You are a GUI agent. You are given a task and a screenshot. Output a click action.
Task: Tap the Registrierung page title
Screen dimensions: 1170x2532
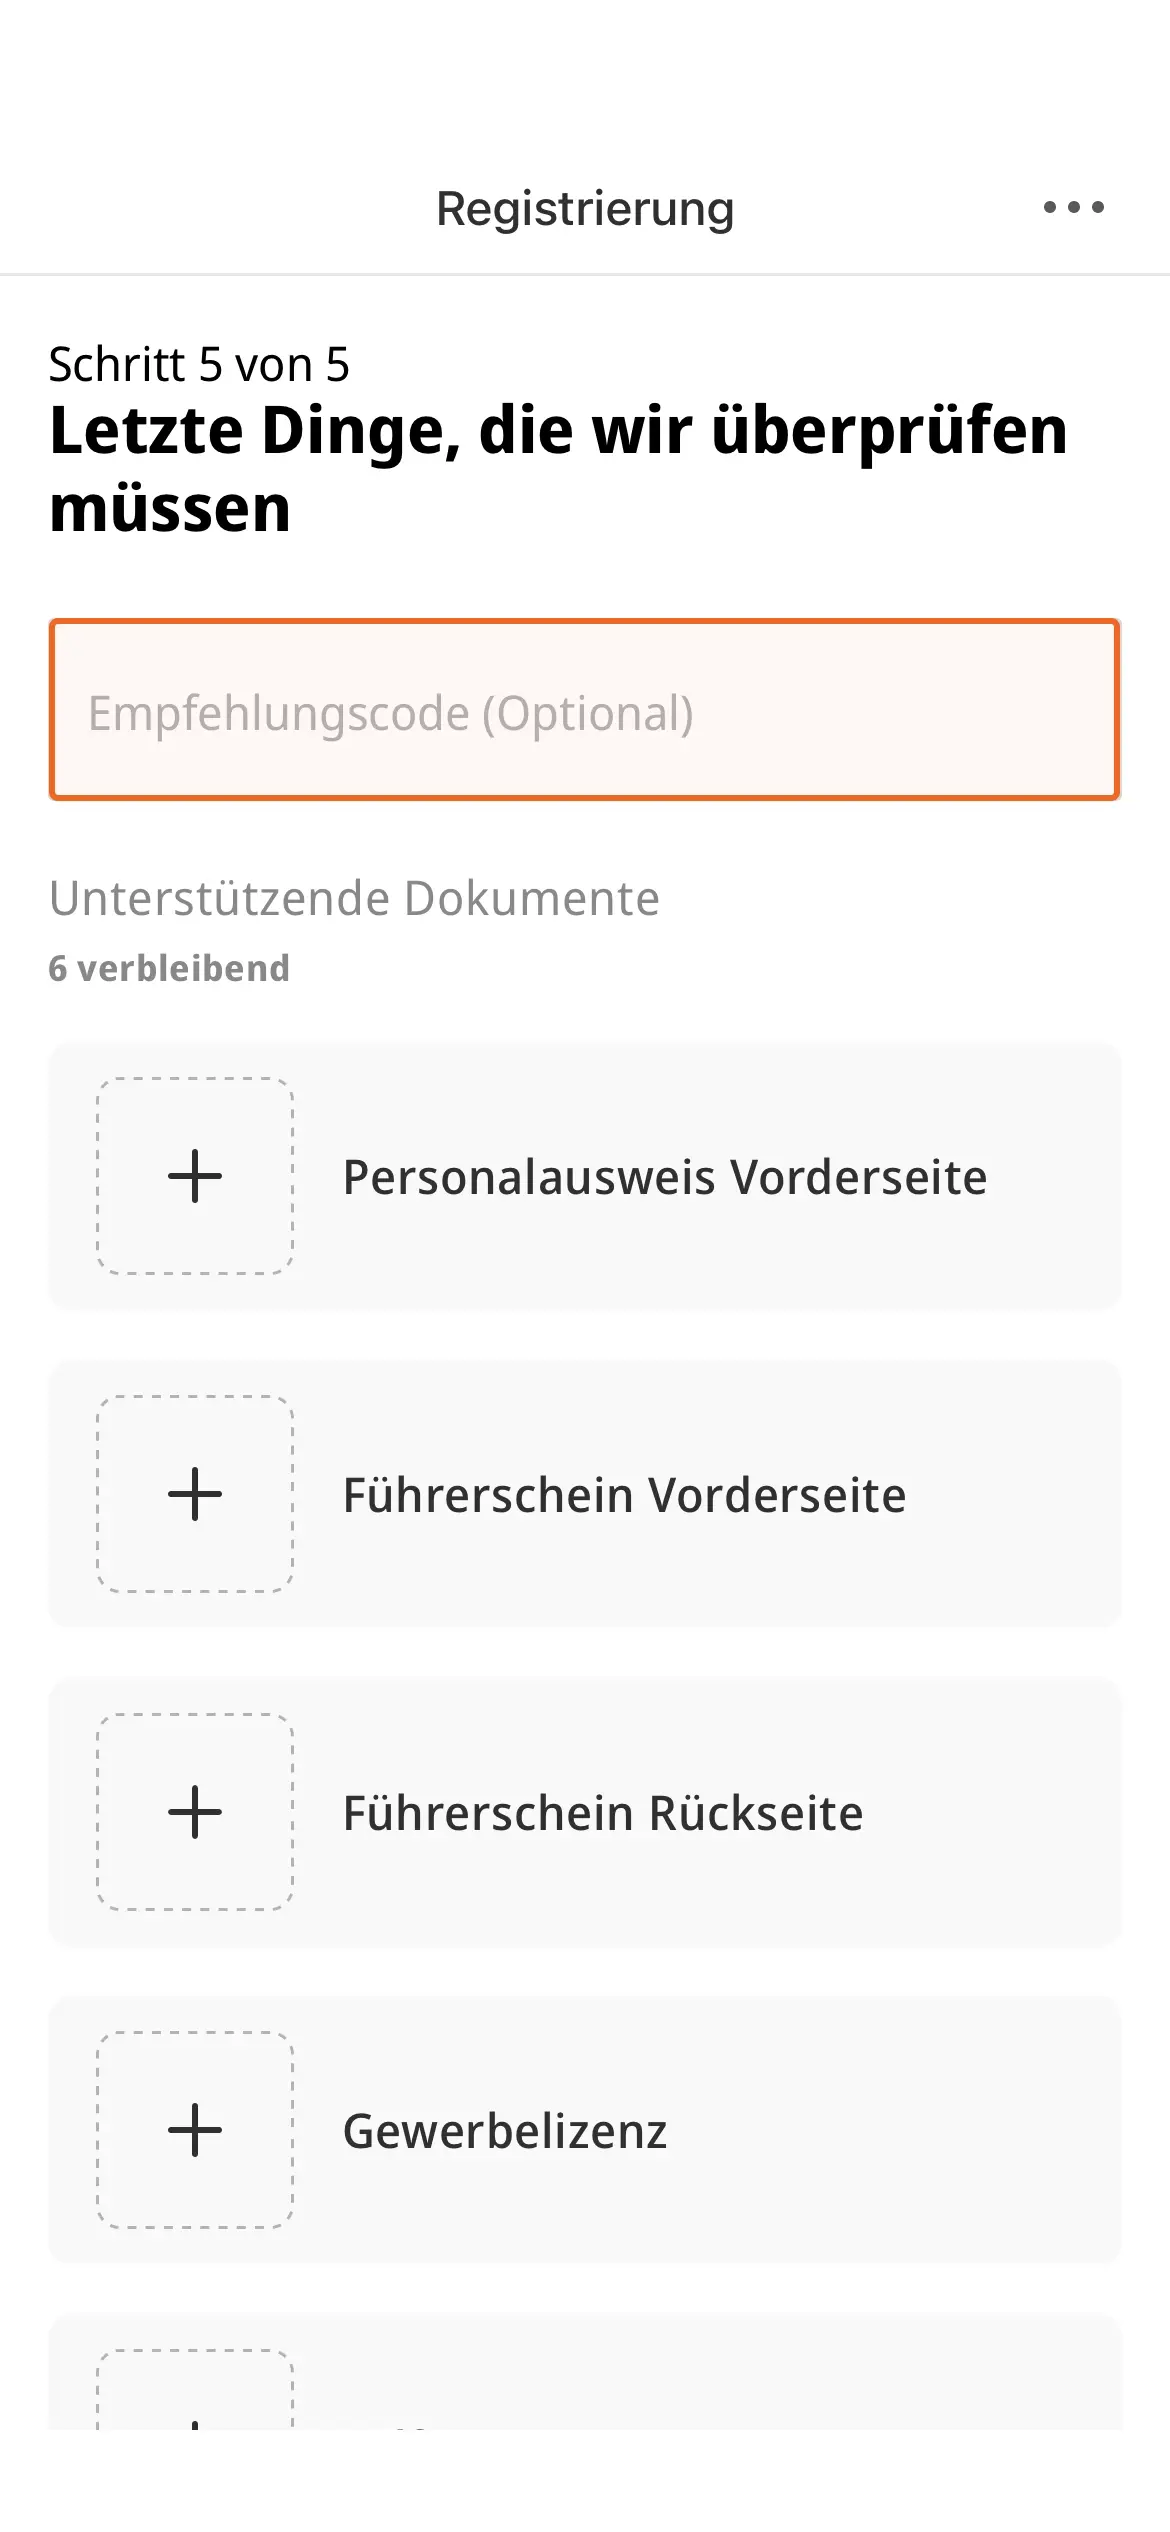[x=585, y=209]
